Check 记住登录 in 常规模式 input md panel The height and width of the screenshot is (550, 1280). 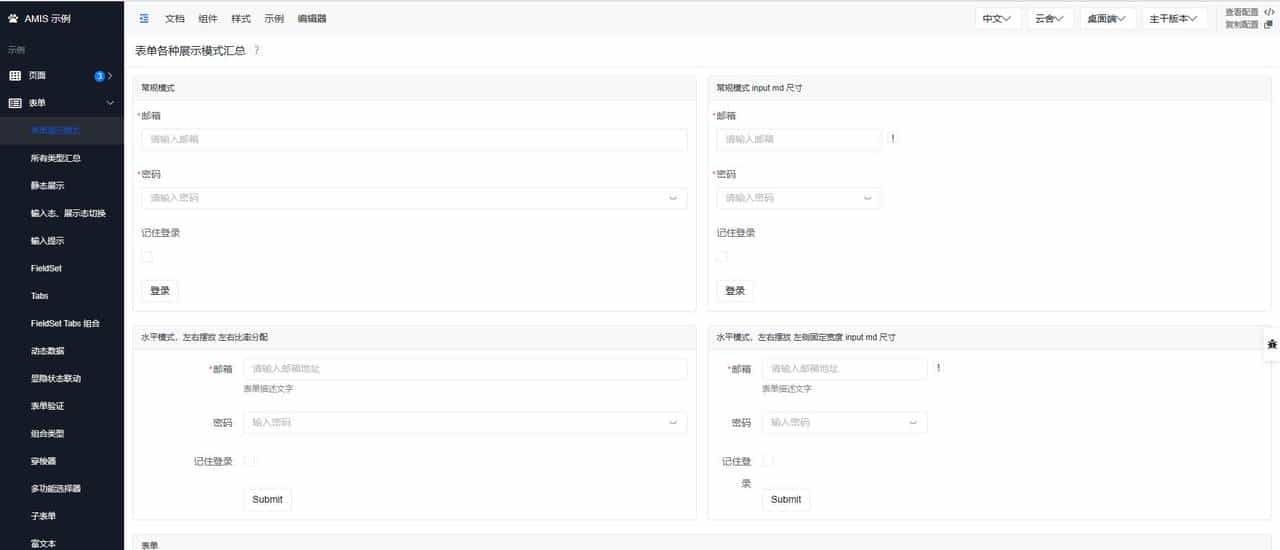tap(722, 257)
